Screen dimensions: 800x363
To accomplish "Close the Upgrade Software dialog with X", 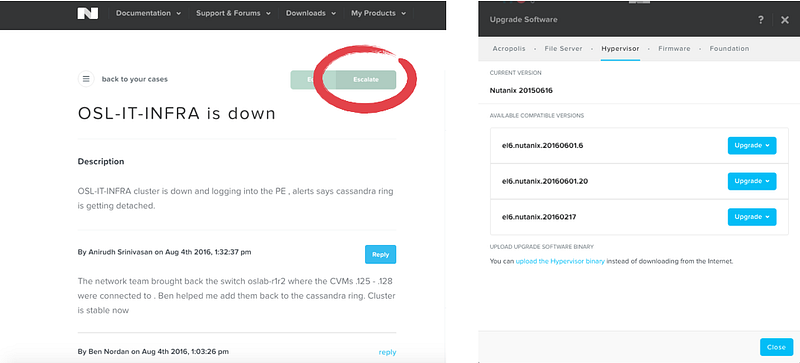I will point(785,20).
